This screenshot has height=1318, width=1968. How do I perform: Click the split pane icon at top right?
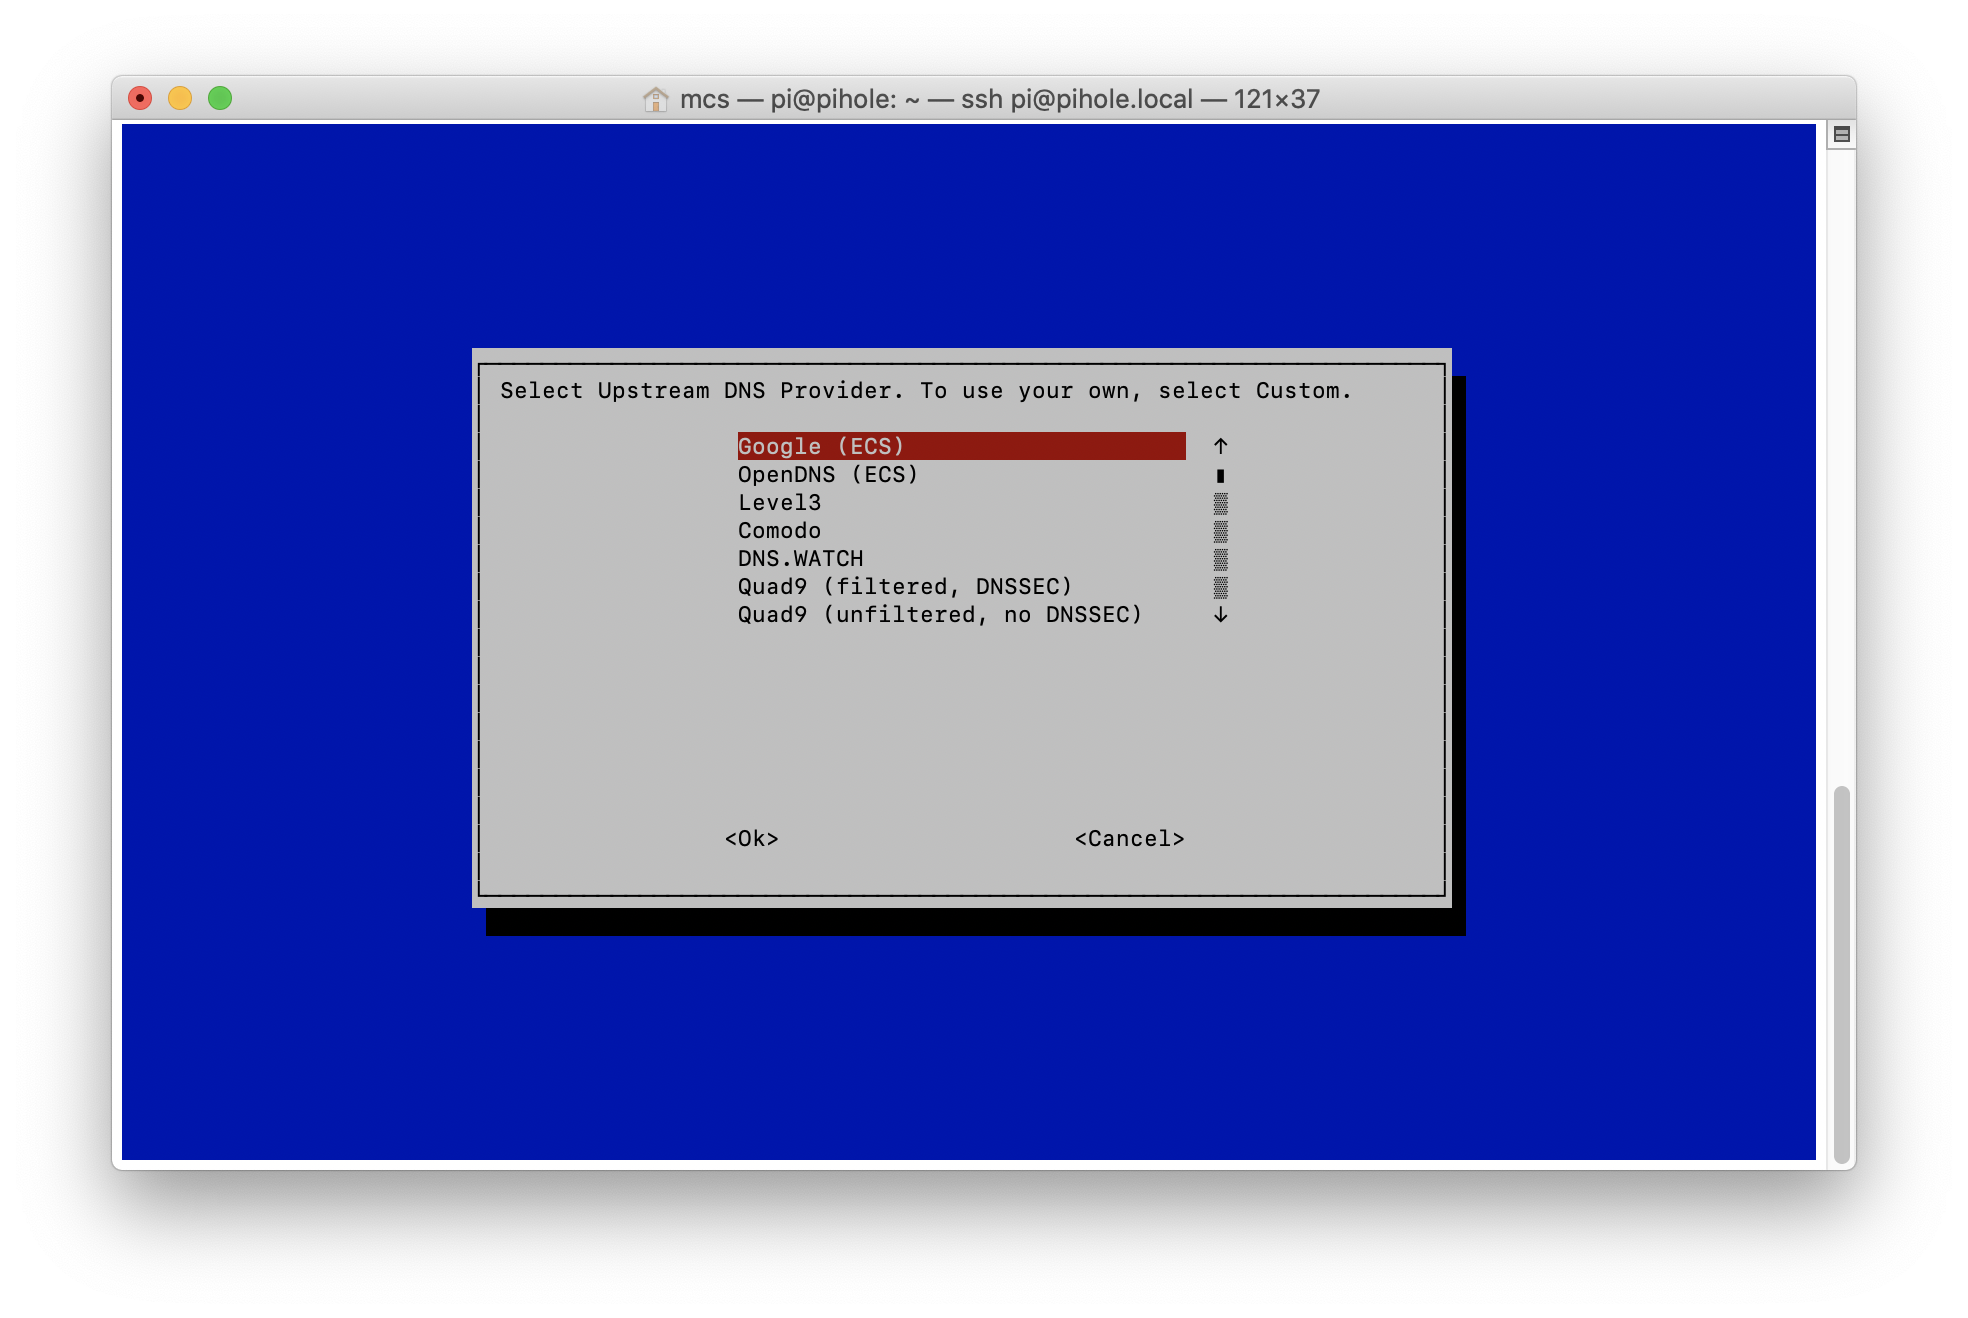1841,134
